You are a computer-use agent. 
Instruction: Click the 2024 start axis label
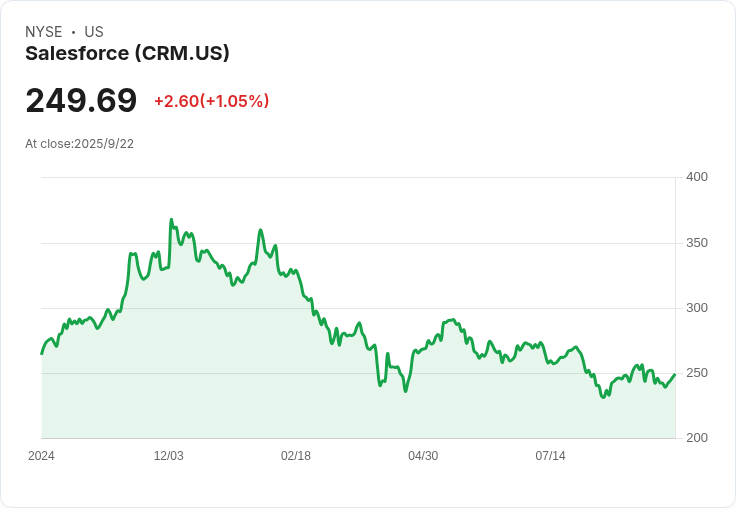[x=41, y=456]
